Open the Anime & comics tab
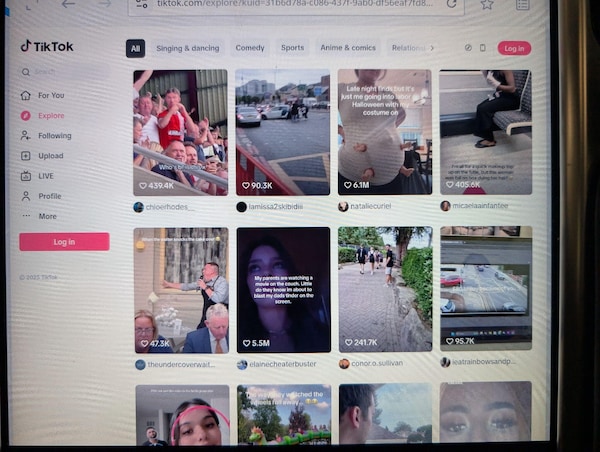 click(347, 48)
